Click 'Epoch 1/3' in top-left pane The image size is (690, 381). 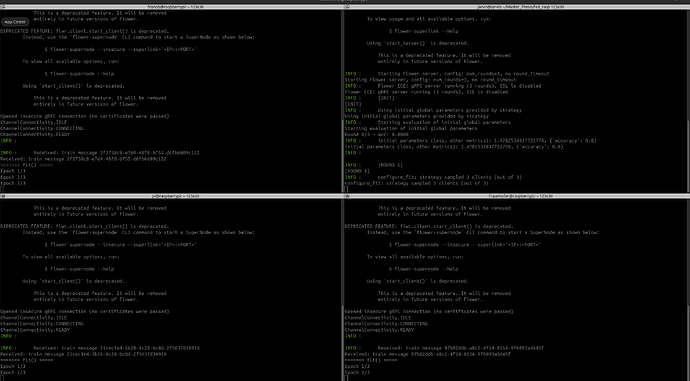pyautogui.click(x=13, y=171)
